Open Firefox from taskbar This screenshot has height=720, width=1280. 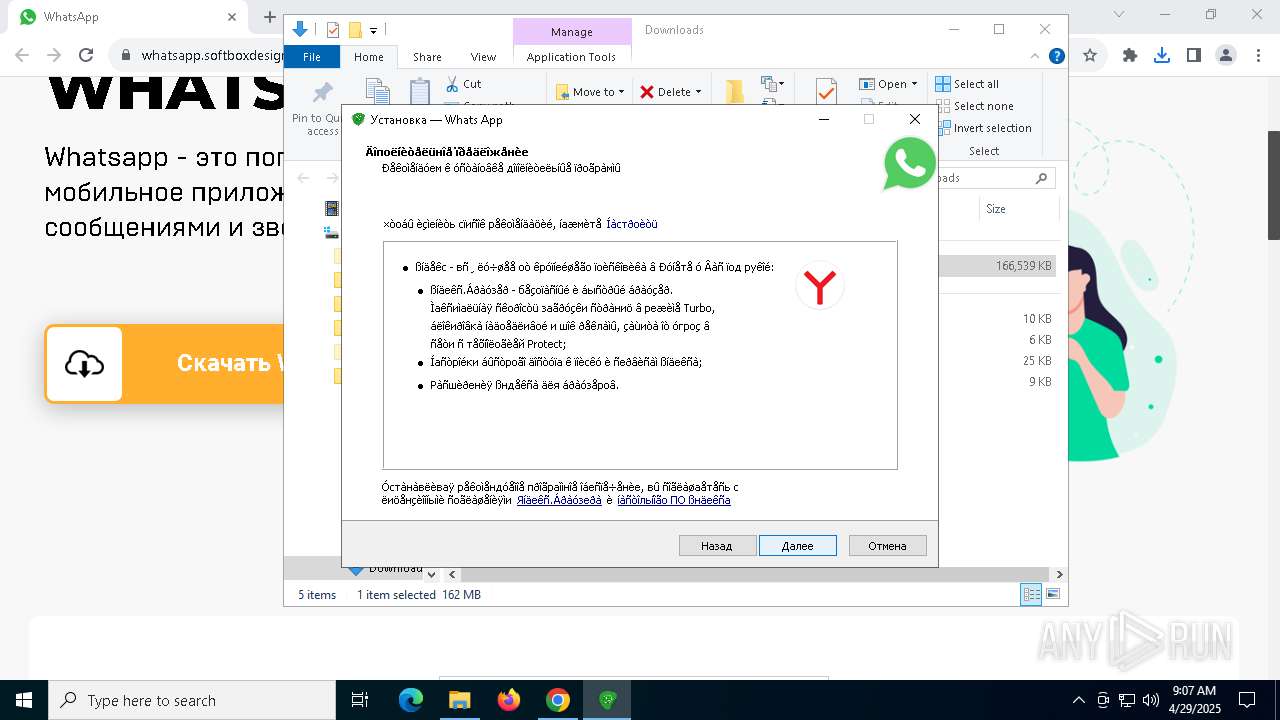click(x=509, y=700)
